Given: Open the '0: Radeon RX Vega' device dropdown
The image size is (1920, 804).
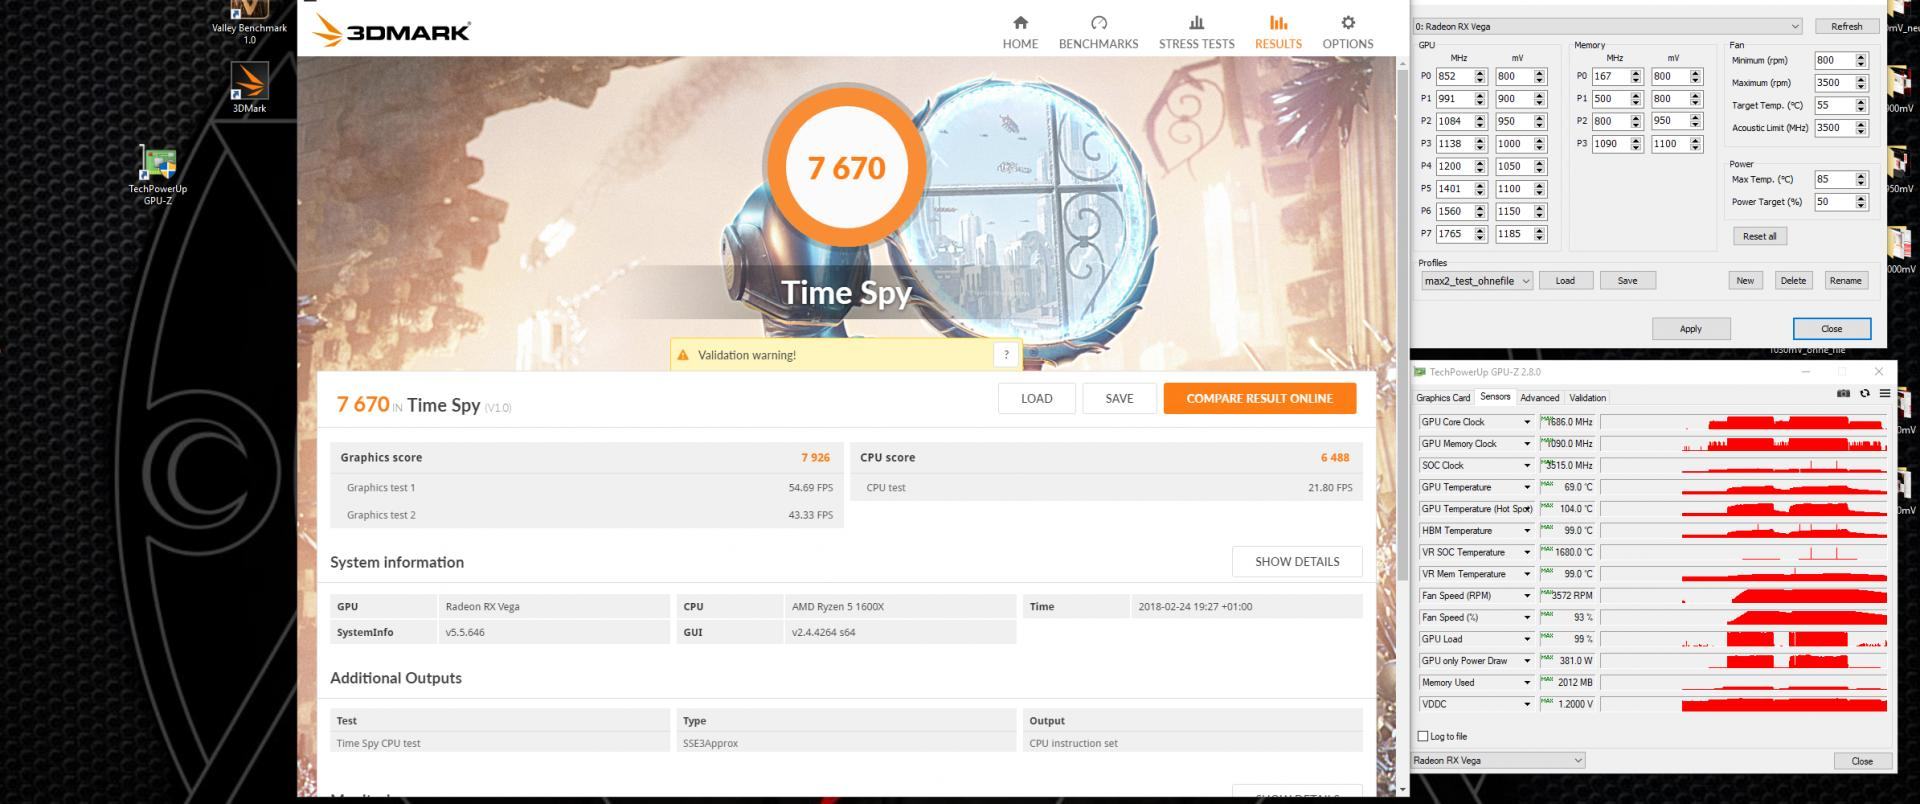Looking at the screenshot, I should tap(1607, 27).
